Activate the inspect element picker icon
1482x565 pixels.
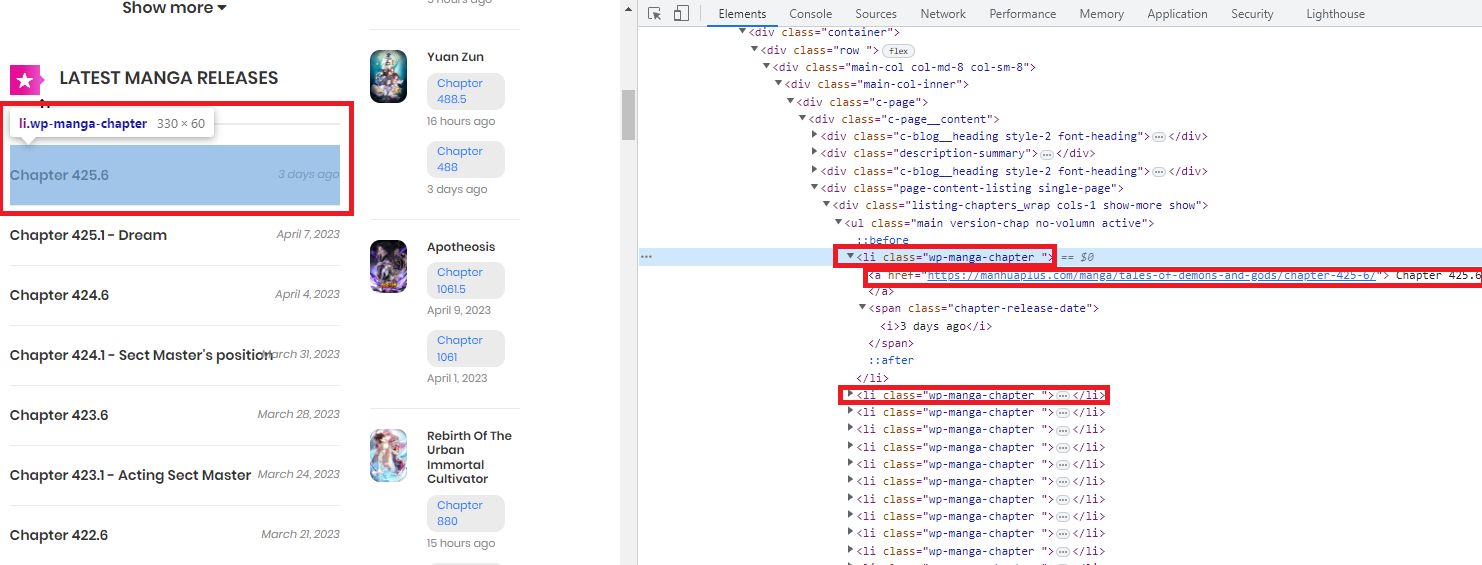(655, 14)
